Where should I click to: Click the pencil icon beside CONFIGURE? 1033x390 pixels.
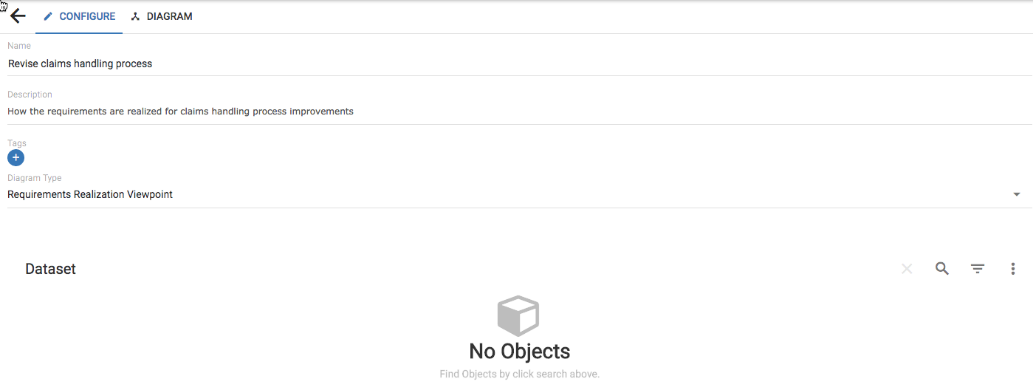tap(47, 16)
